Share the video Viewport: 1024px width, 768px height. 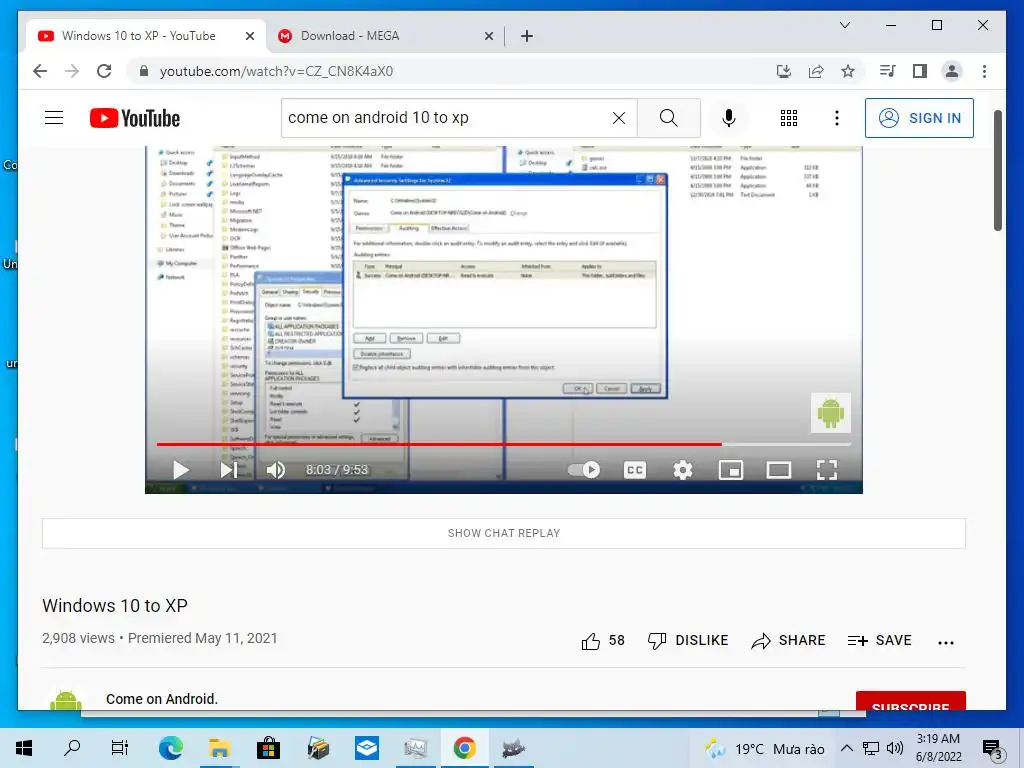(x=788, y=641)
